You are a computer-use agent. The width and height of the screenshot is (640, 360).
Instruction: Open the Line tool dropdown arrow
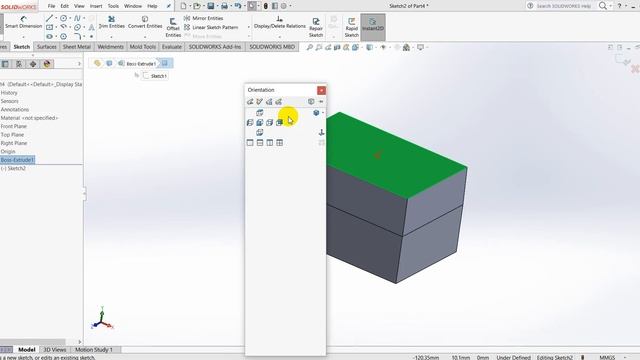[x=56, y=18]
